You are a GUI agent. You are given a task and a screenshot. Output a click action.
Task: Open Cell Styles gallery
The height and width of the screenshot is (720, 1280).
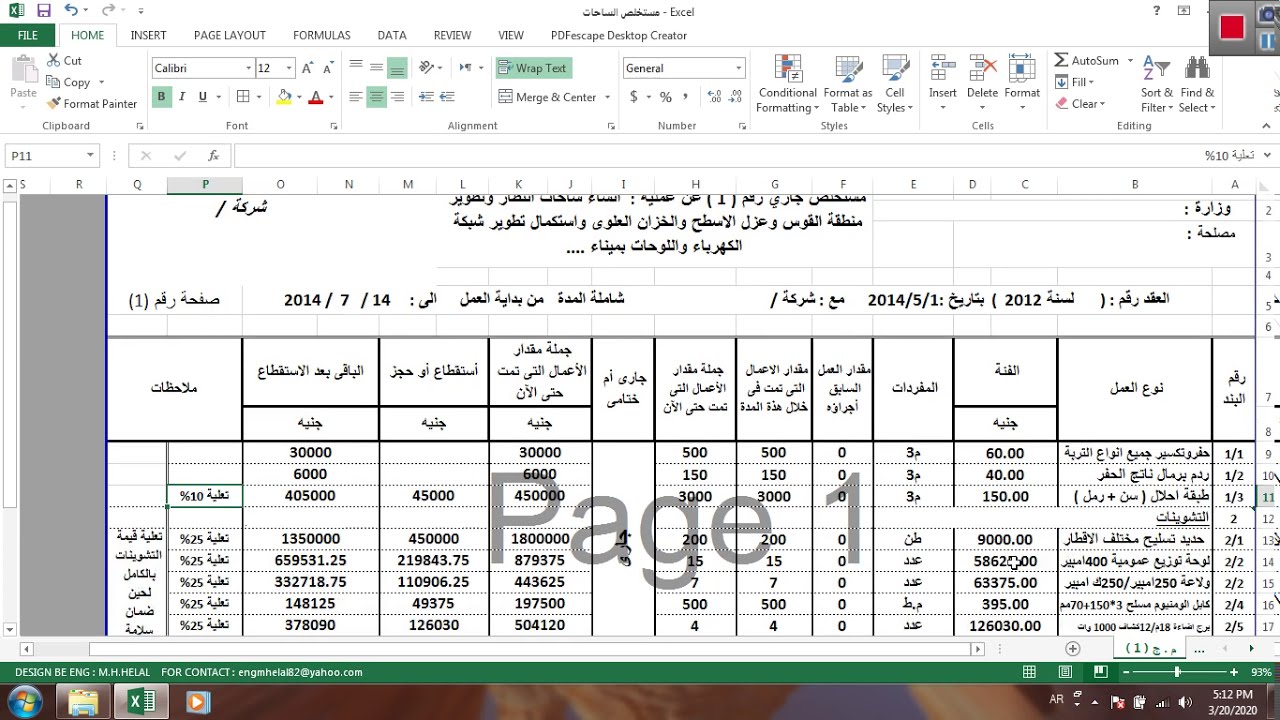point(894,85)
